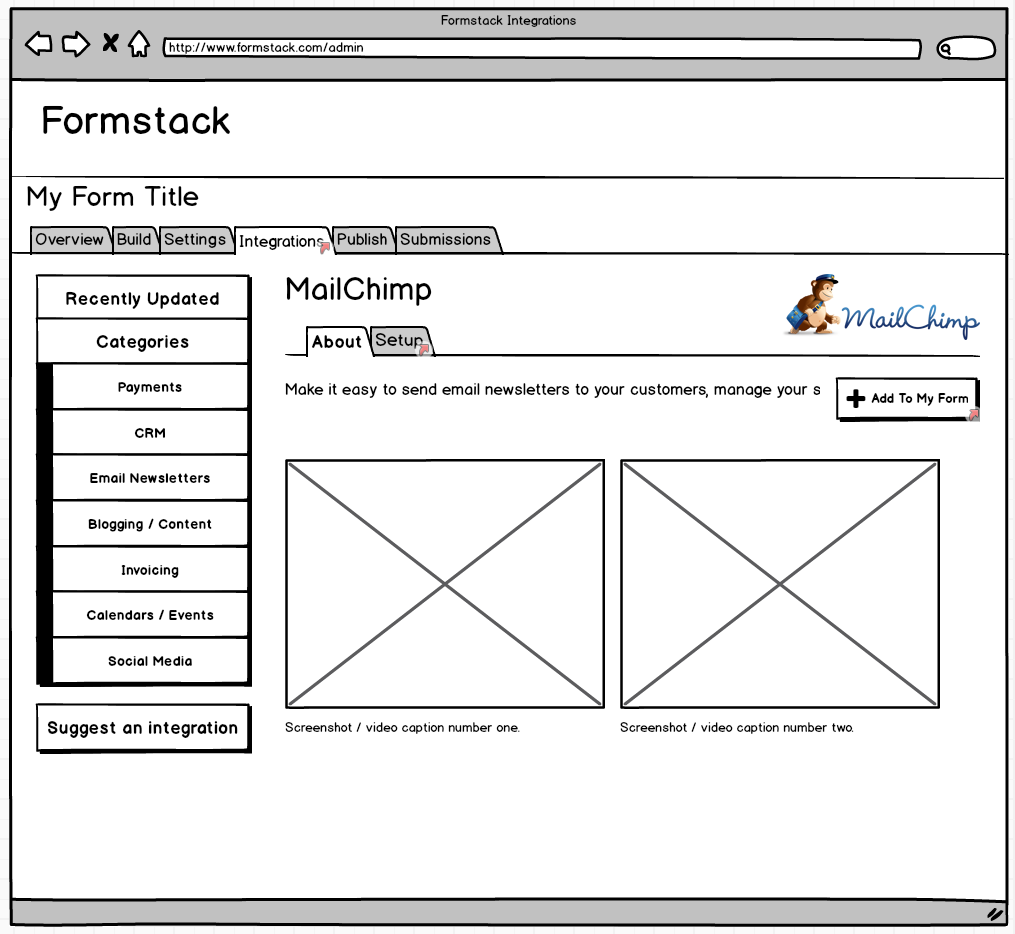Click the My Form Title heading
The image size is (1015, 934).
click(113, 197)
